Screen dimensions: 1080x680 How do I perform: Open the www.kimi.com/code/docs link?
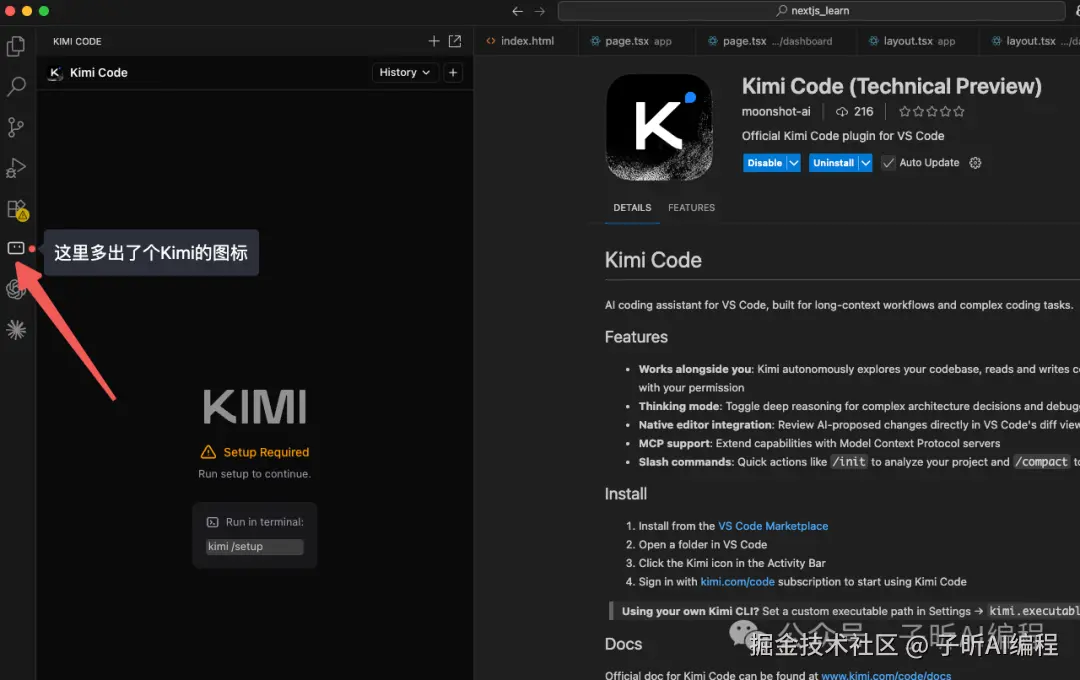click(886, 675)
